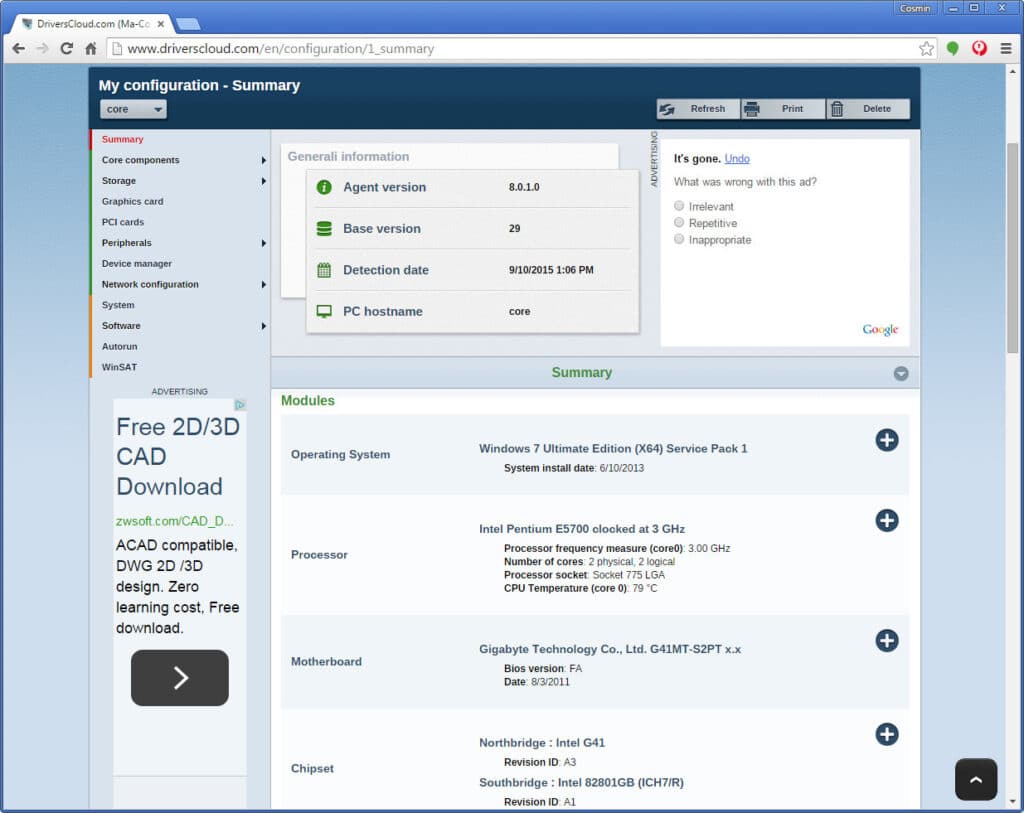Expand the Core components submenu arrow

coord(263,160)
